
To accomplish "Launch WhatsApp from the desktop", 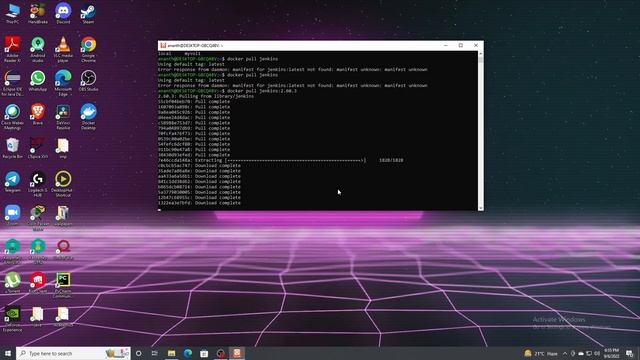I will [x=38, y=80].
